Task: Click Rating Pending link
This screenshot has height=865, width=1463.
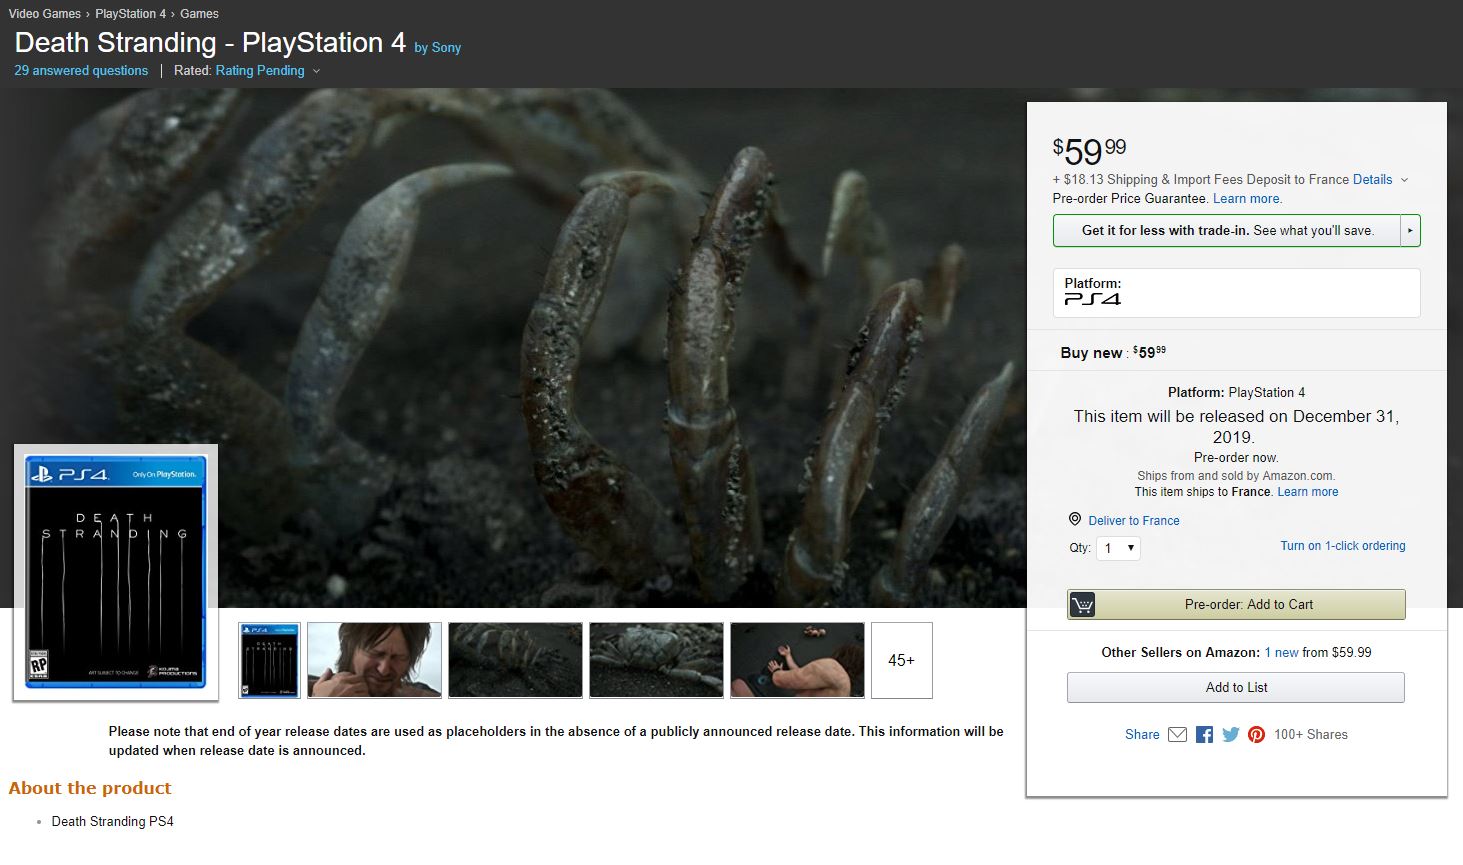Action: click(260, 71)
